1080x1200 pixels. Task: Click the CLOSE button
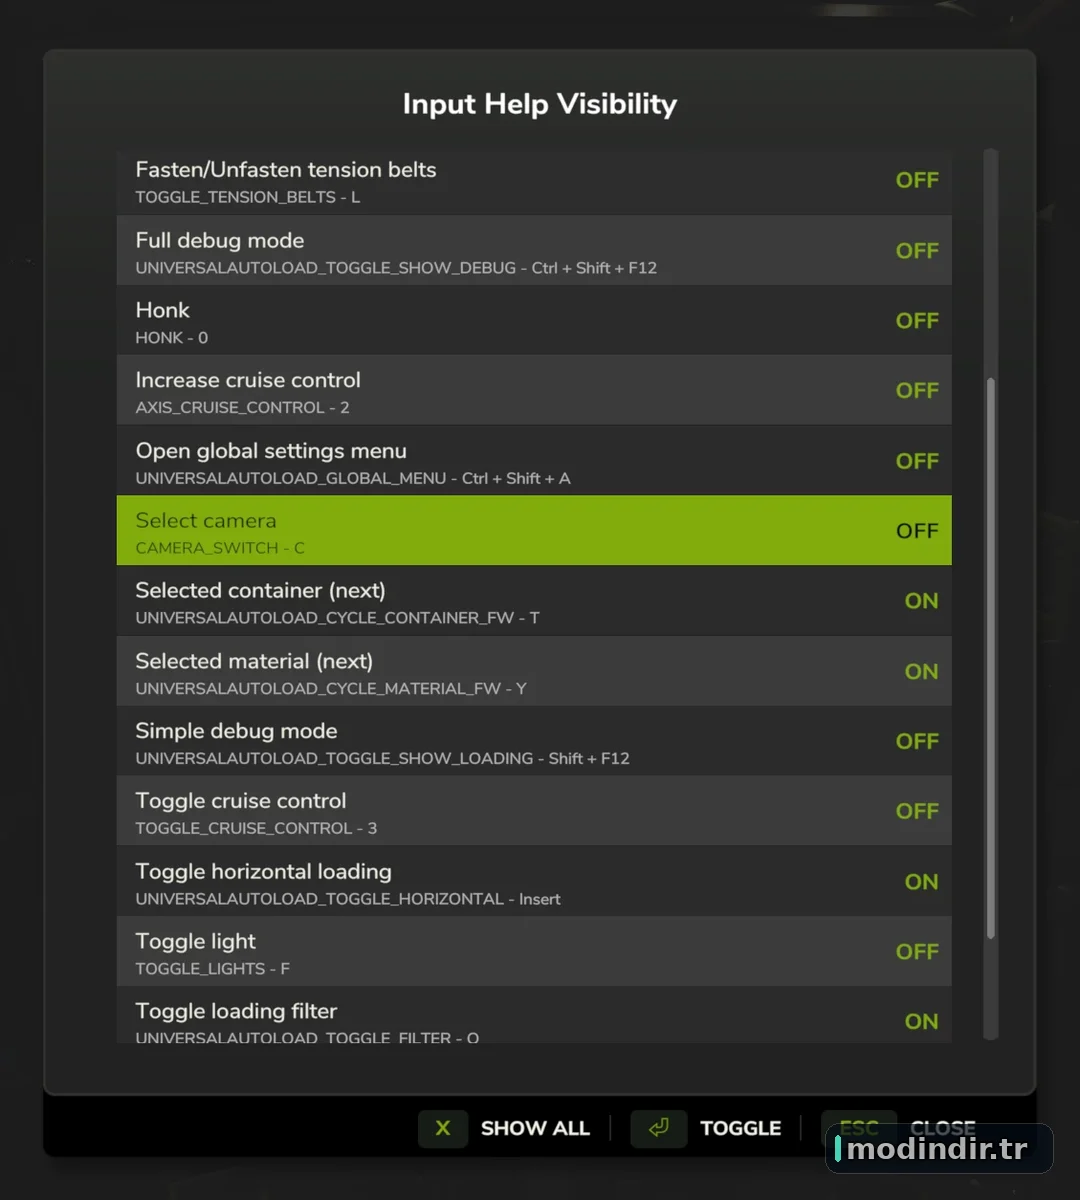[x=942, y=1128]
